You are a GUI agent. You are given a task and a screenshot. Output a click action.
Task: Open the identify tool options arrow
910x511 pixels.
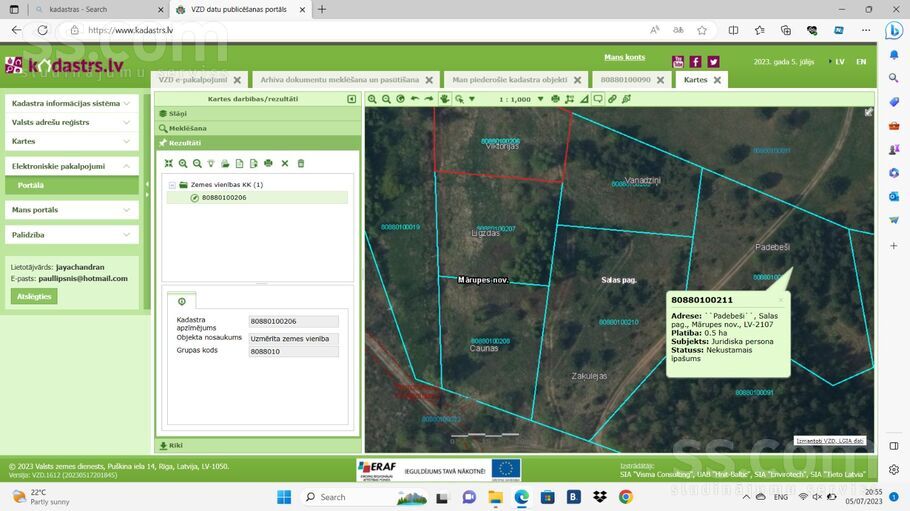point(472,99)
